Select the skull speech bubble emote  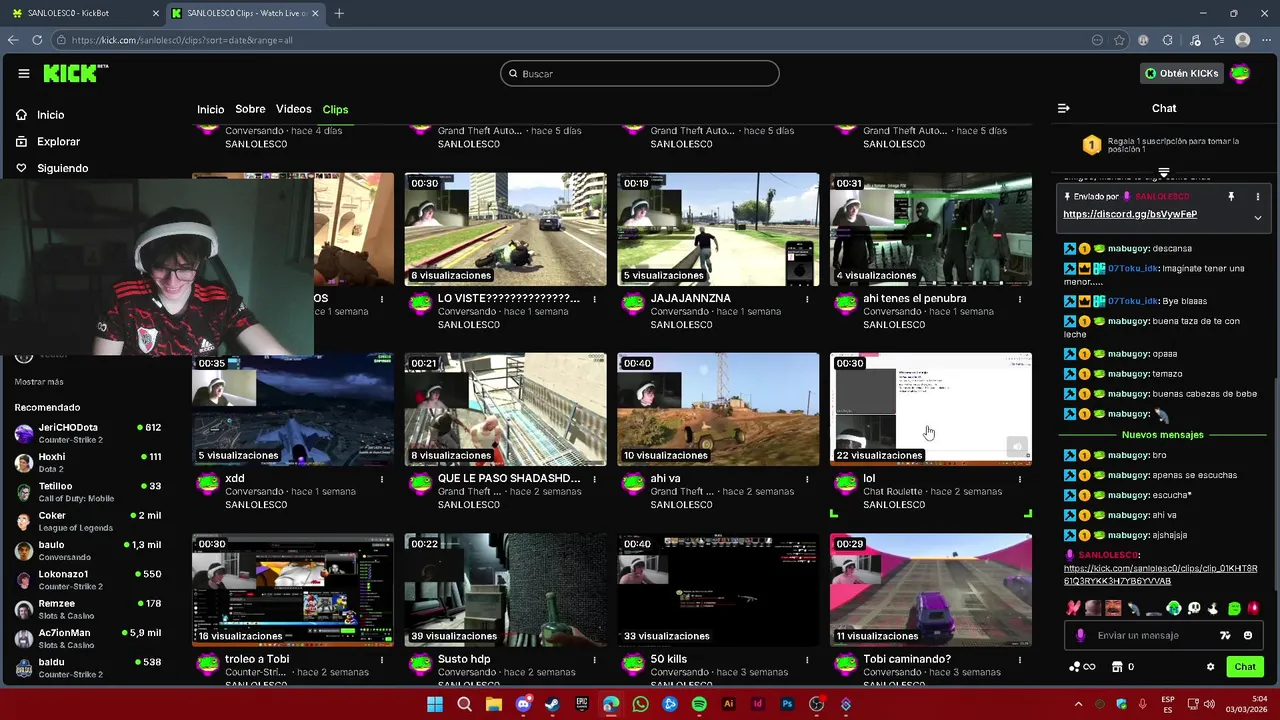click(1193, 608)
